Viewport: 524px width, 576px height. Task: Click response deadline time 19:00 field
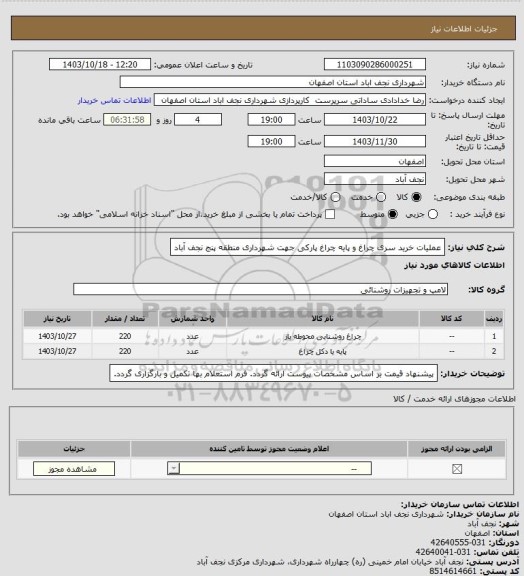(x=272, y=120)
